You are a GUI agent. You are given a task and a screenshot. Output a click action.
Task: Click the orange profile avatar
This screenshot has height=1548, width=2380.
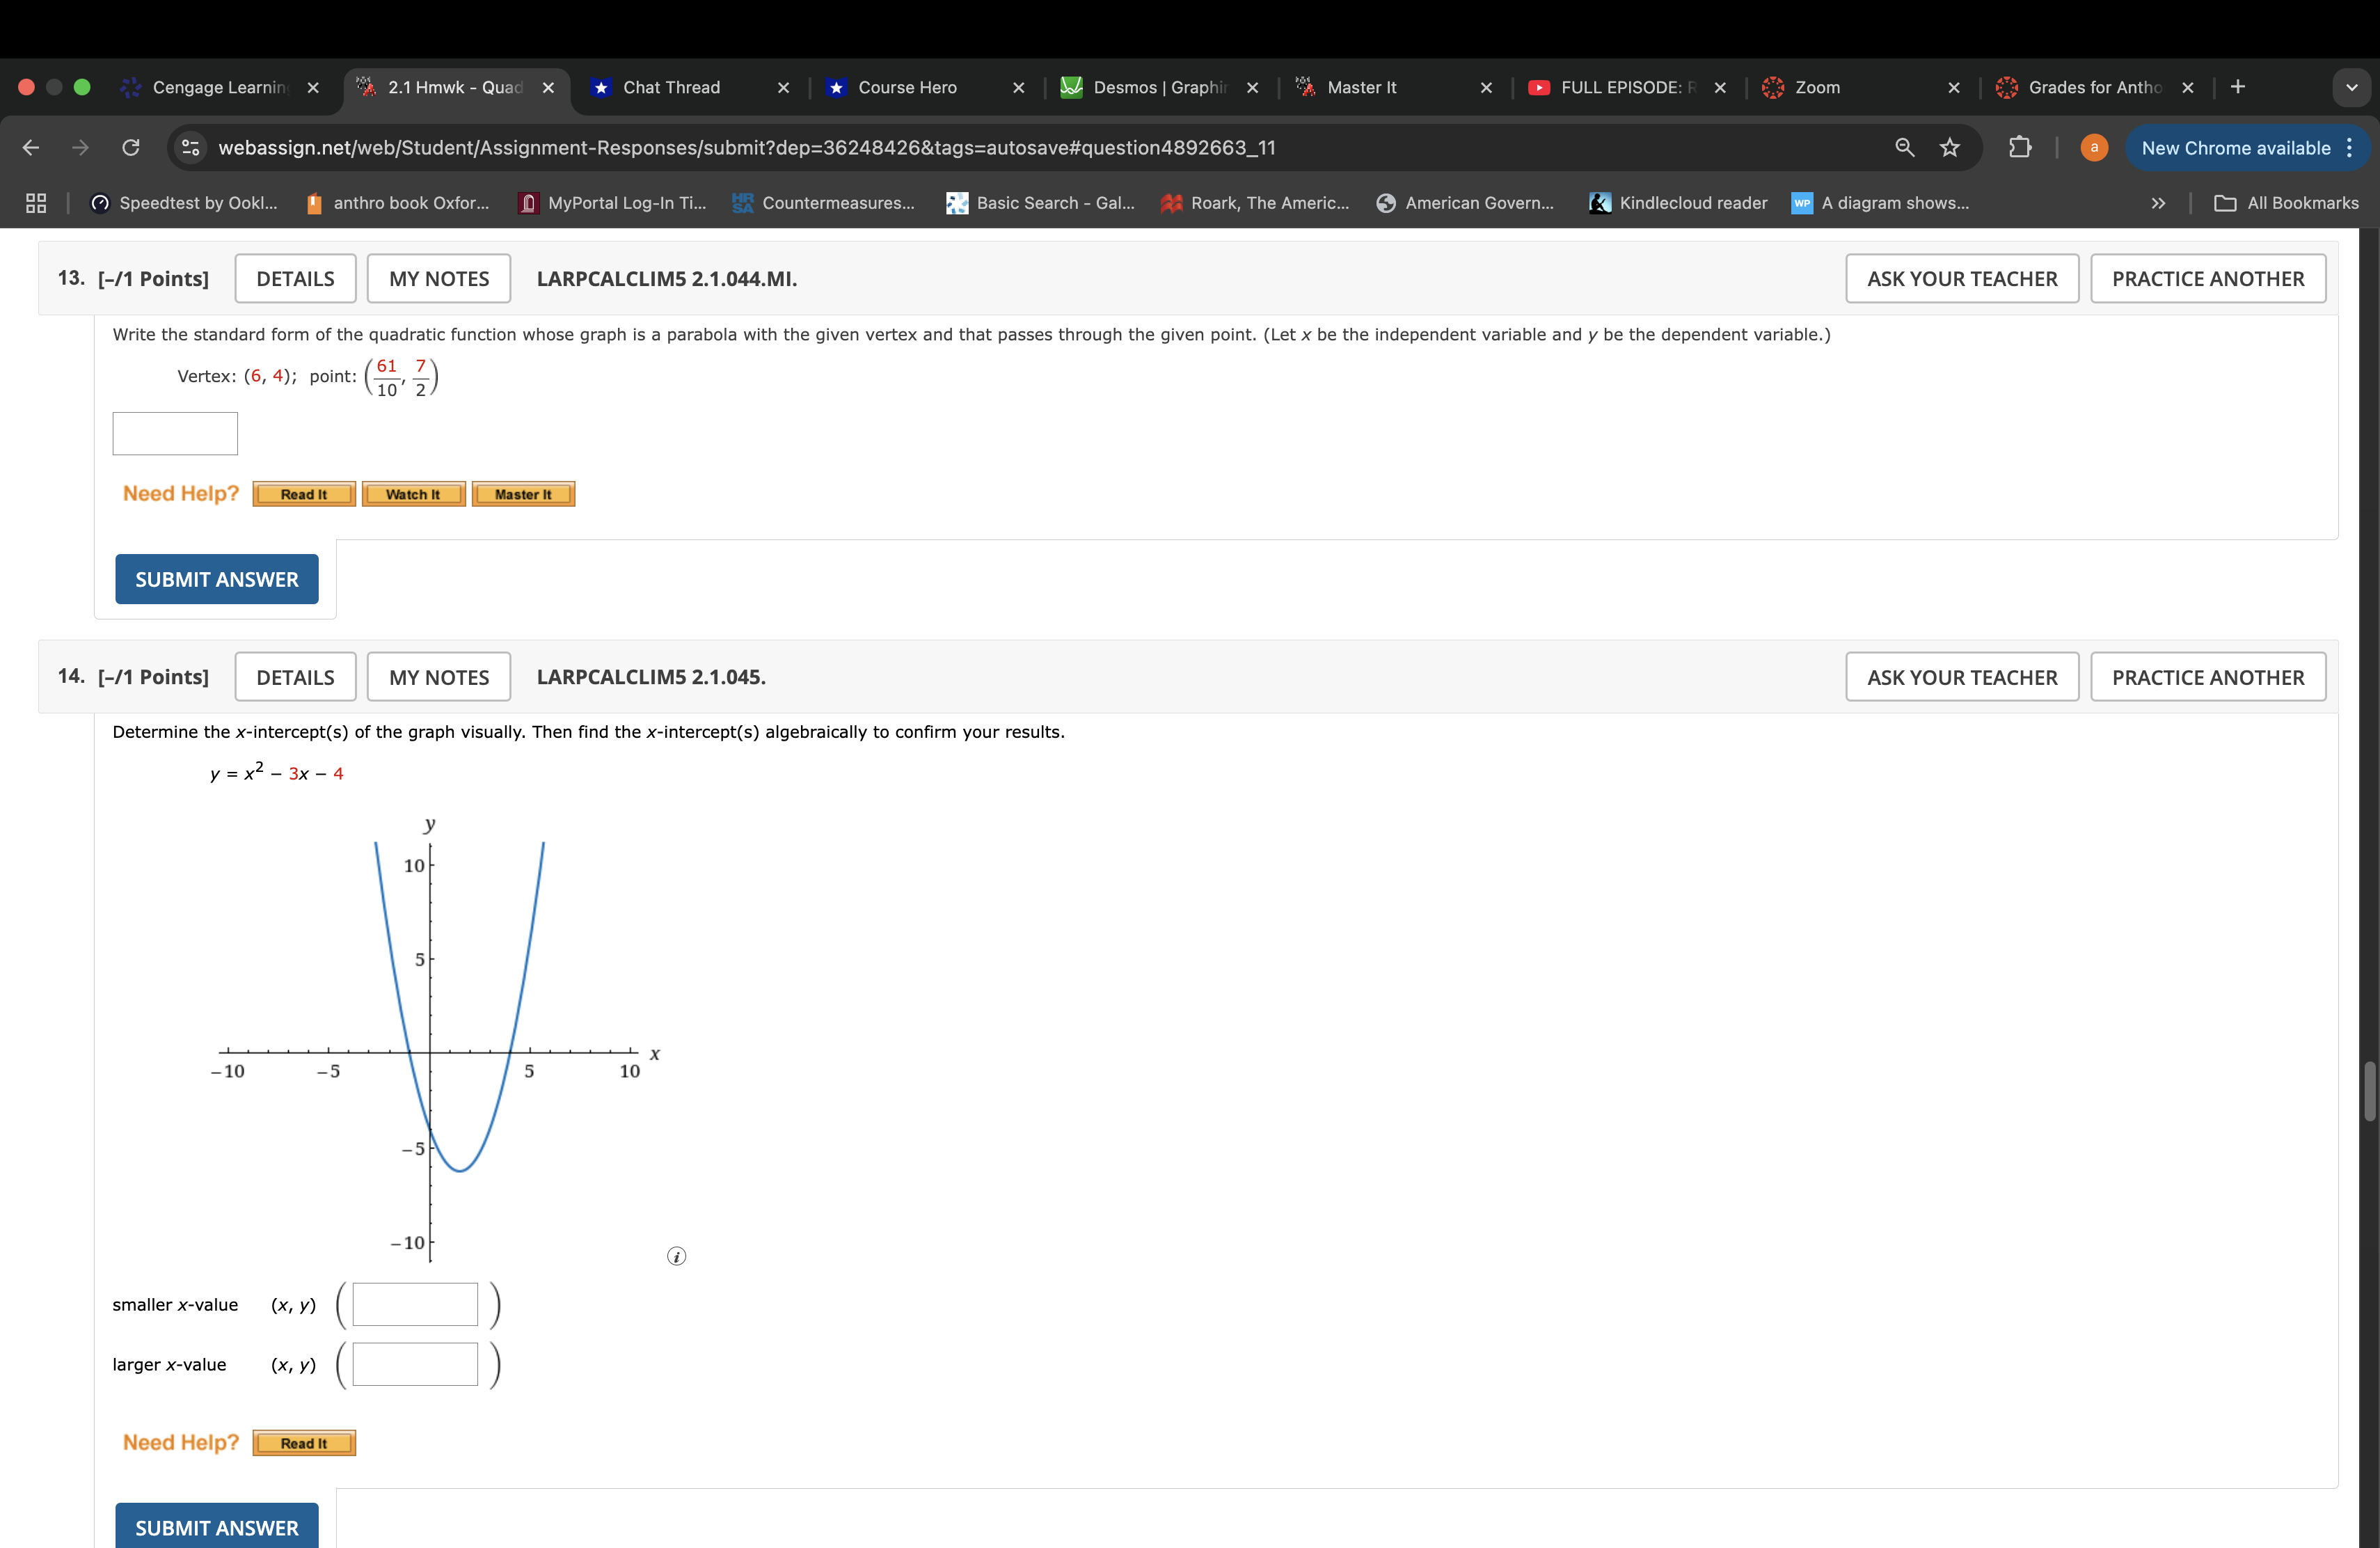pos(2093,148)
